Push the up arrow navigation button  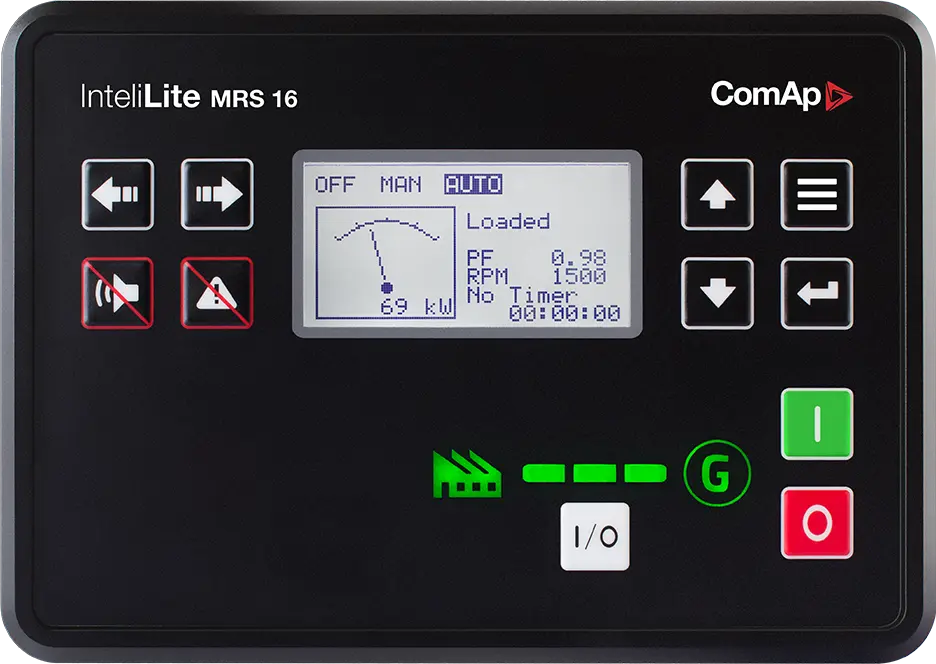coord(717,195)
